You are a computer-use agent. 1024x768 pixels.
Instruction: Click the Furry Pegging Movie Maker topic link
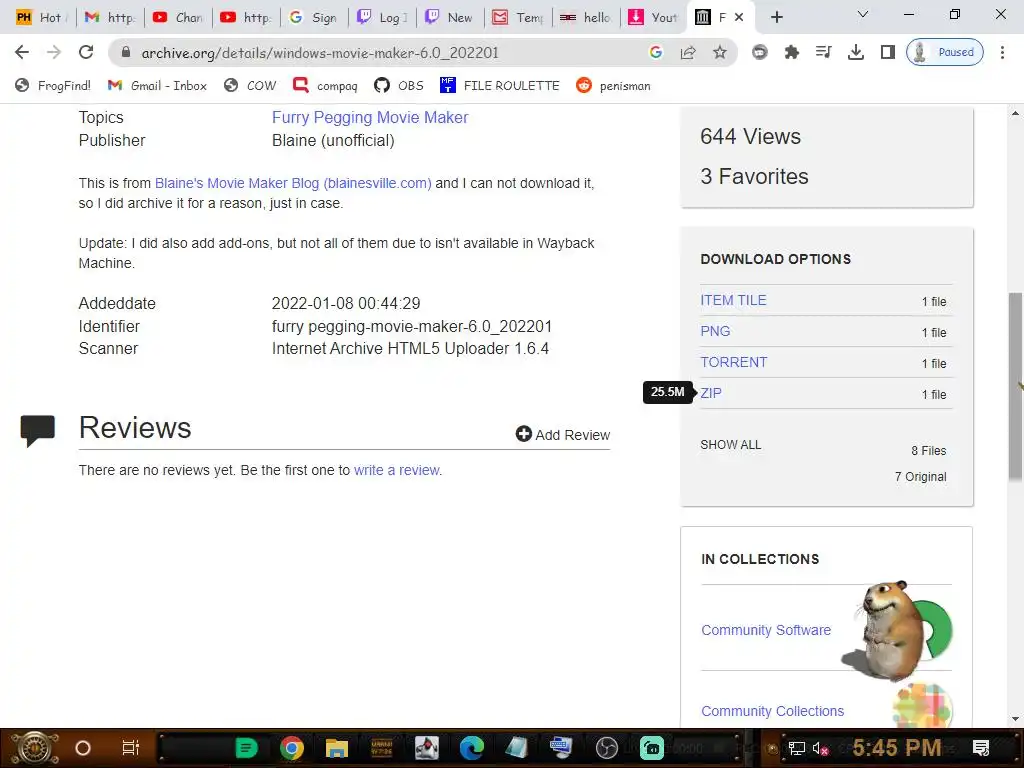point(370,118)
